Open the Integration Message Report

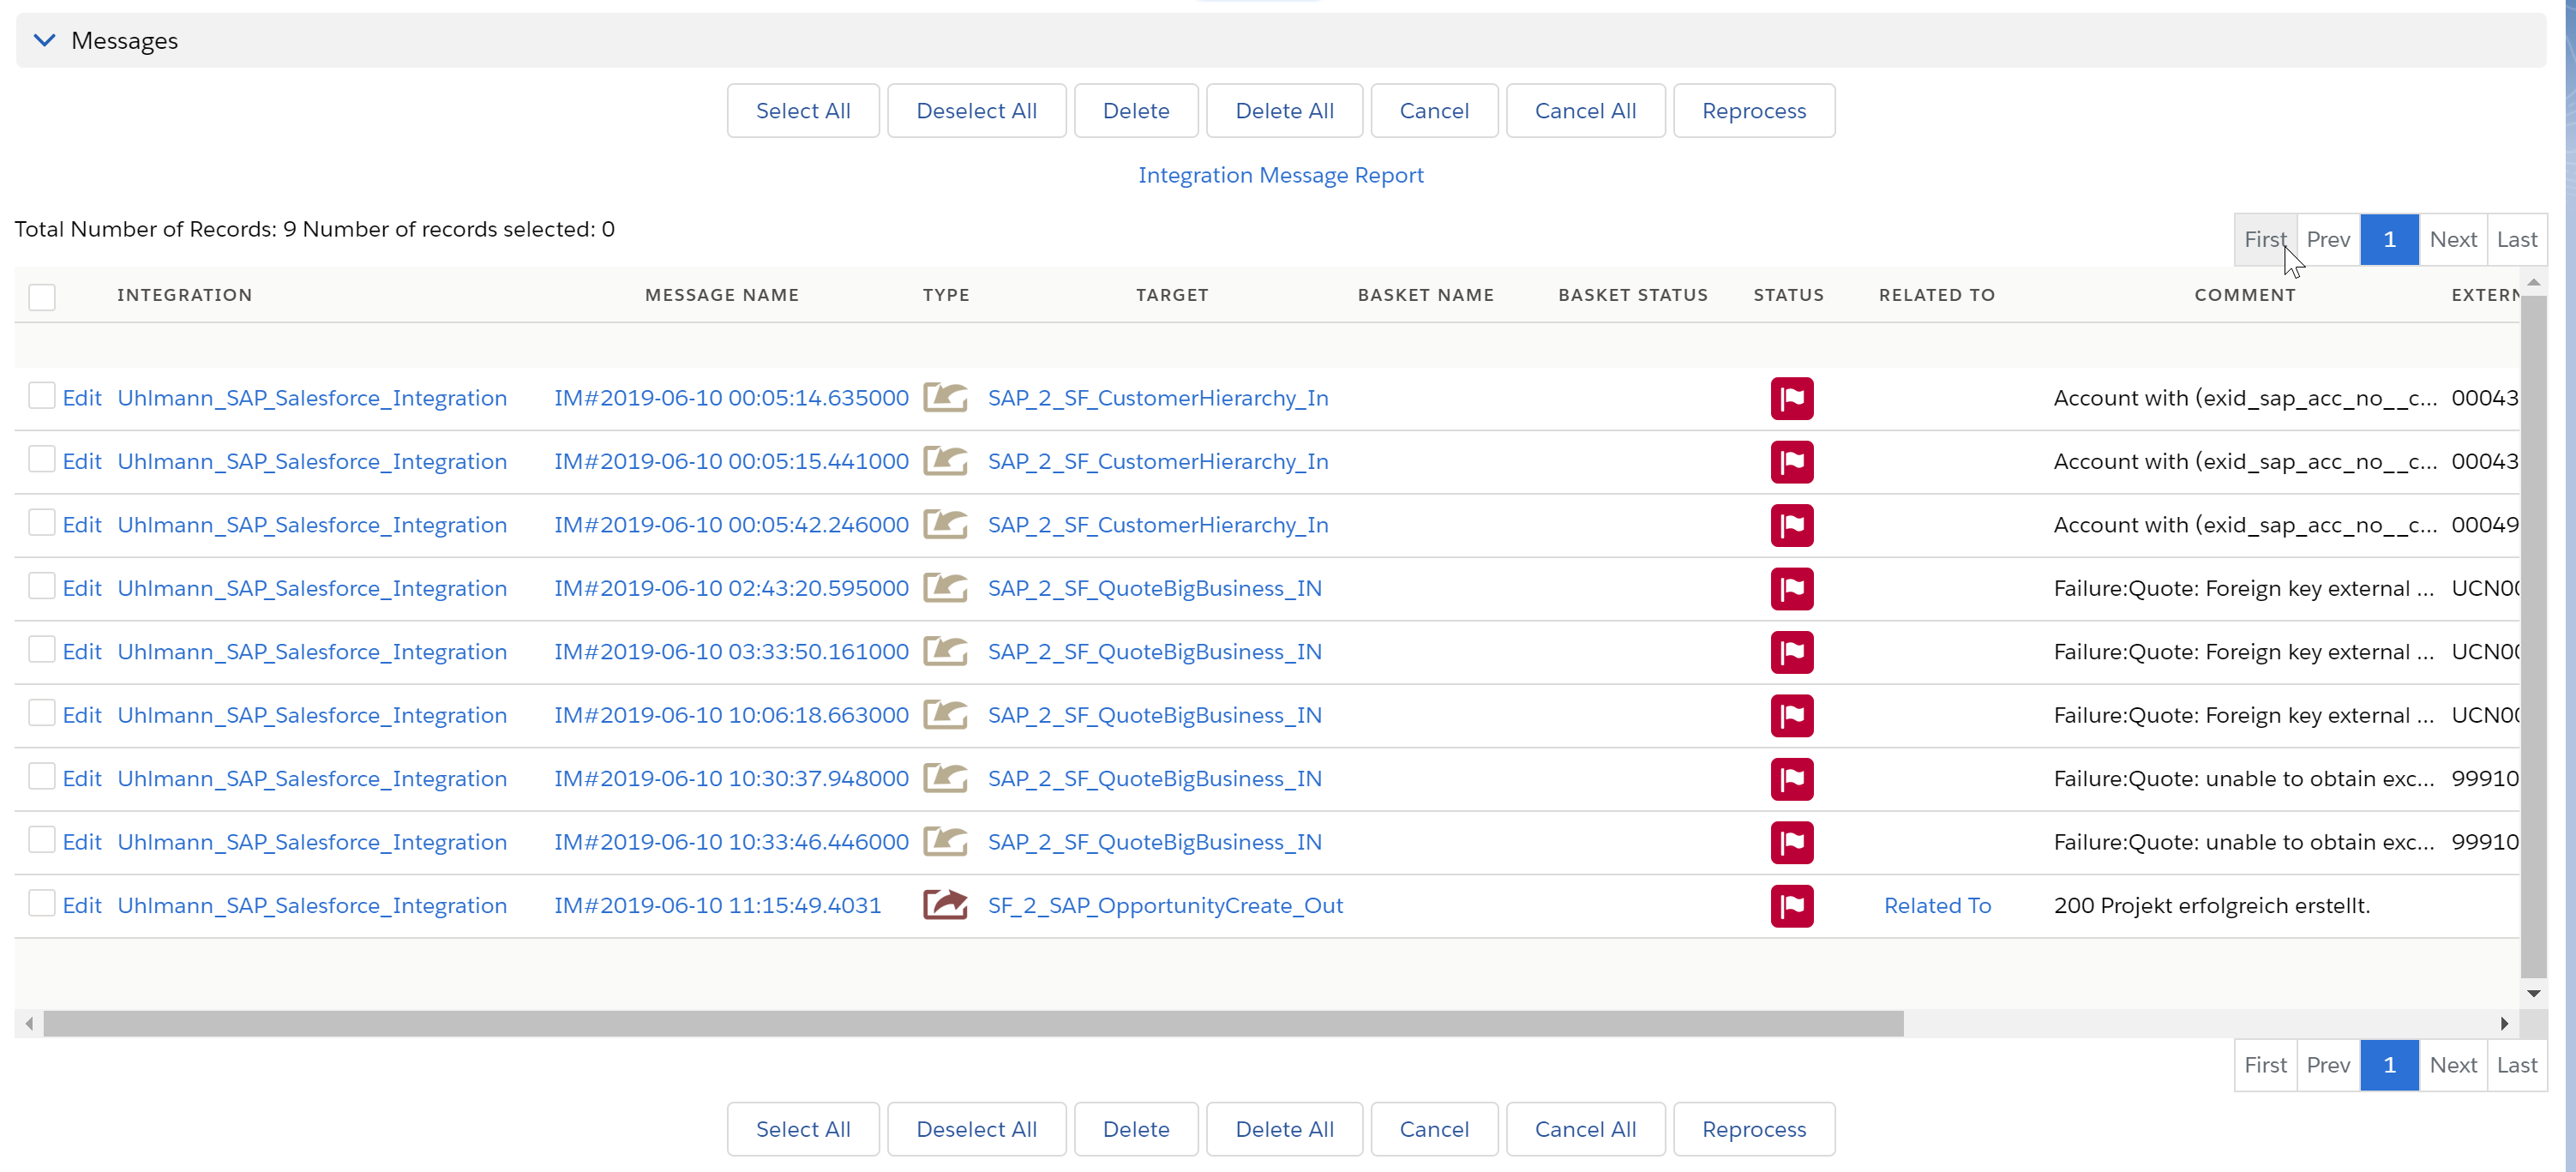coord(1281,175)
